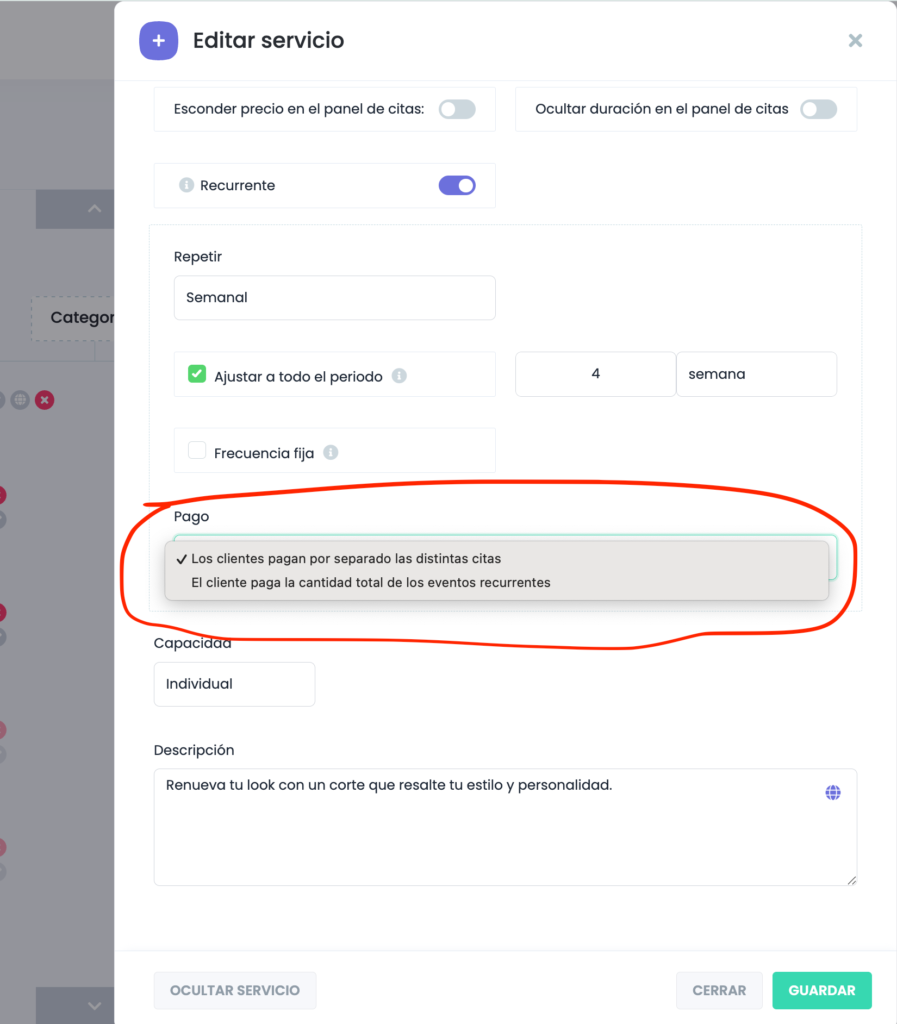
Task: Click the info icon next to Recurrente
Action: click(x=185, y=185)
